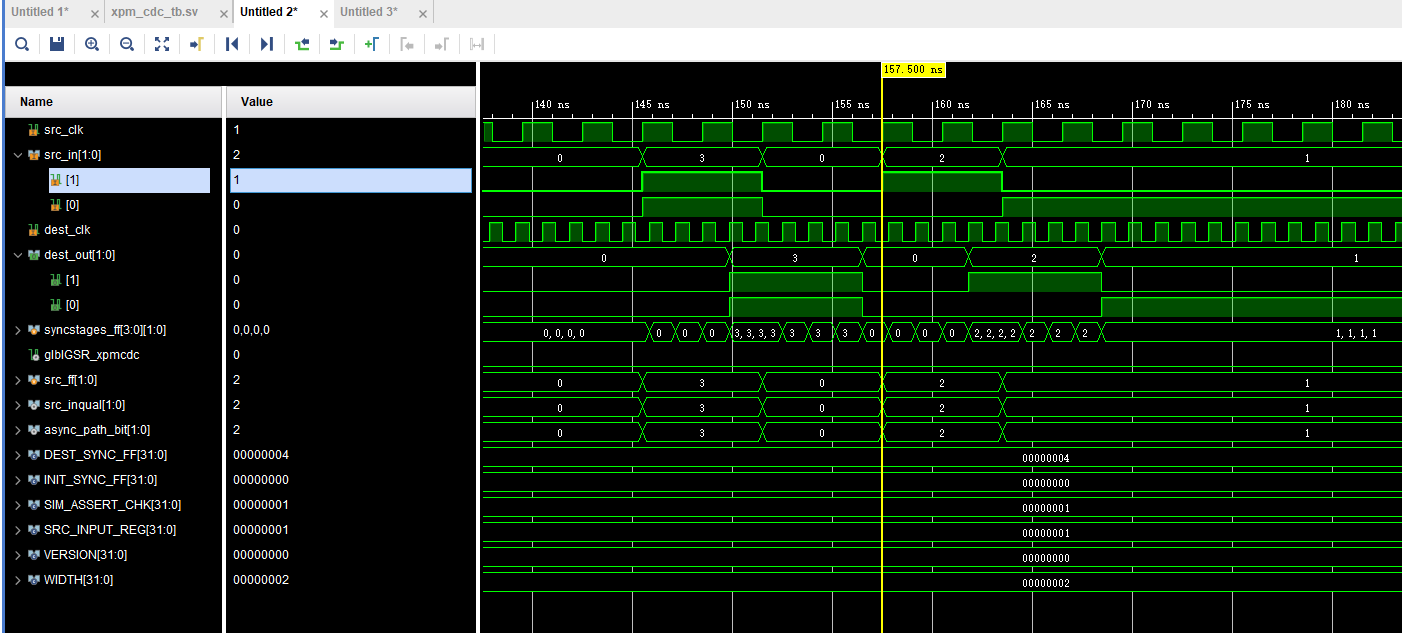This screenshot has width=1402, height=633.
Task: Jump to previous transition
Action: [301, 44]
